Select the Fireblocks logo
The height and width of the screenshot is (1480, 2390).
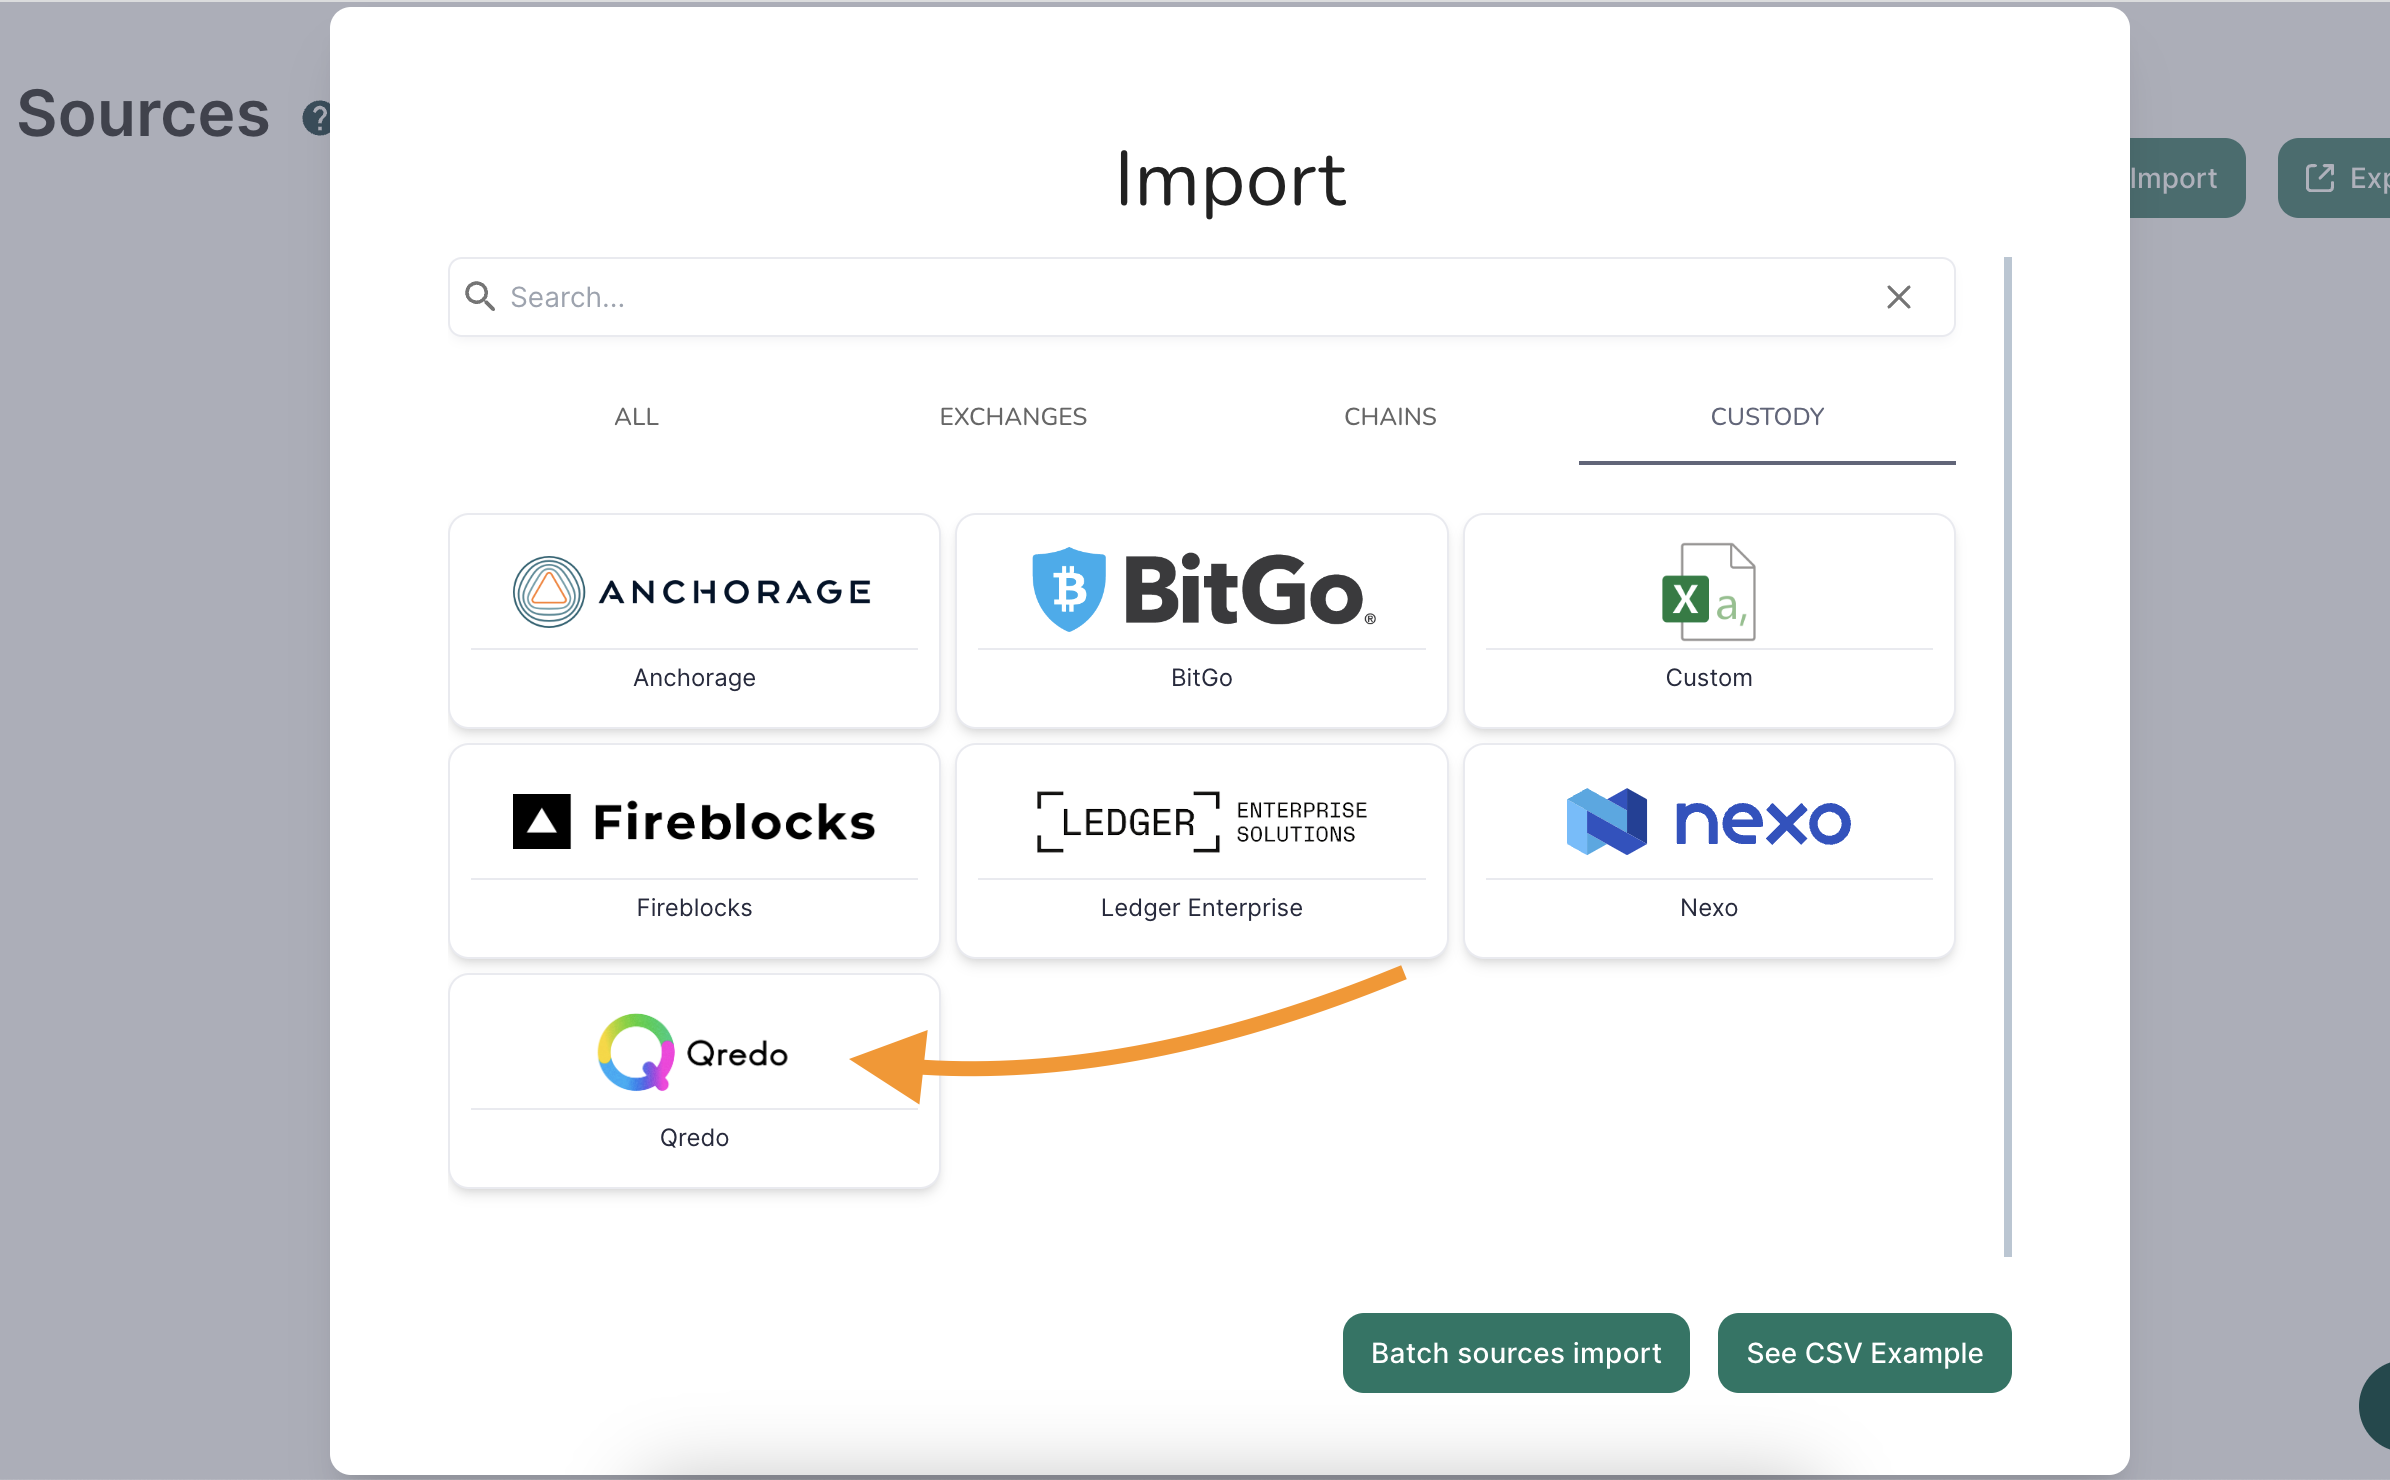tap(693, 821)
